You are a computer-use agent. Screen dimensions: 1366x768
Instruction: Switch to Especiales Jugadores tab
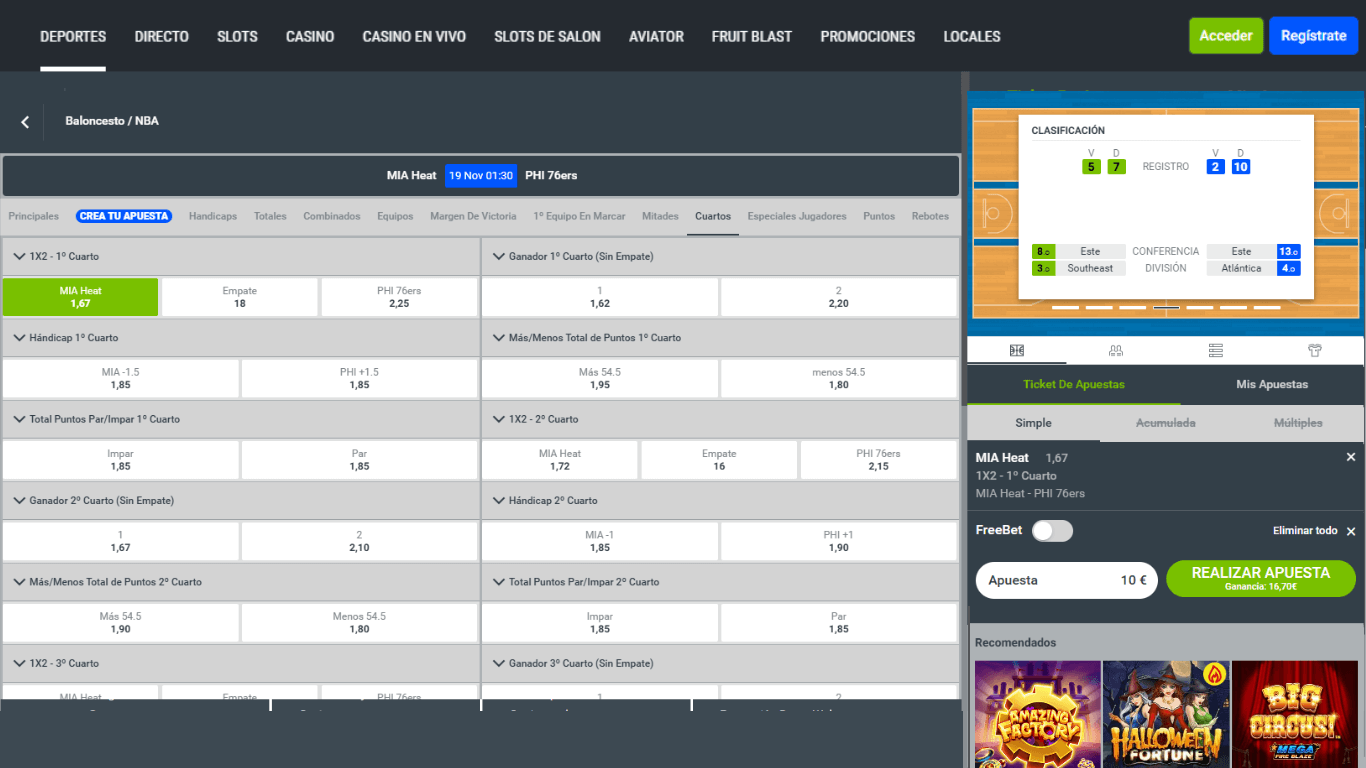[x=797, y=216]
